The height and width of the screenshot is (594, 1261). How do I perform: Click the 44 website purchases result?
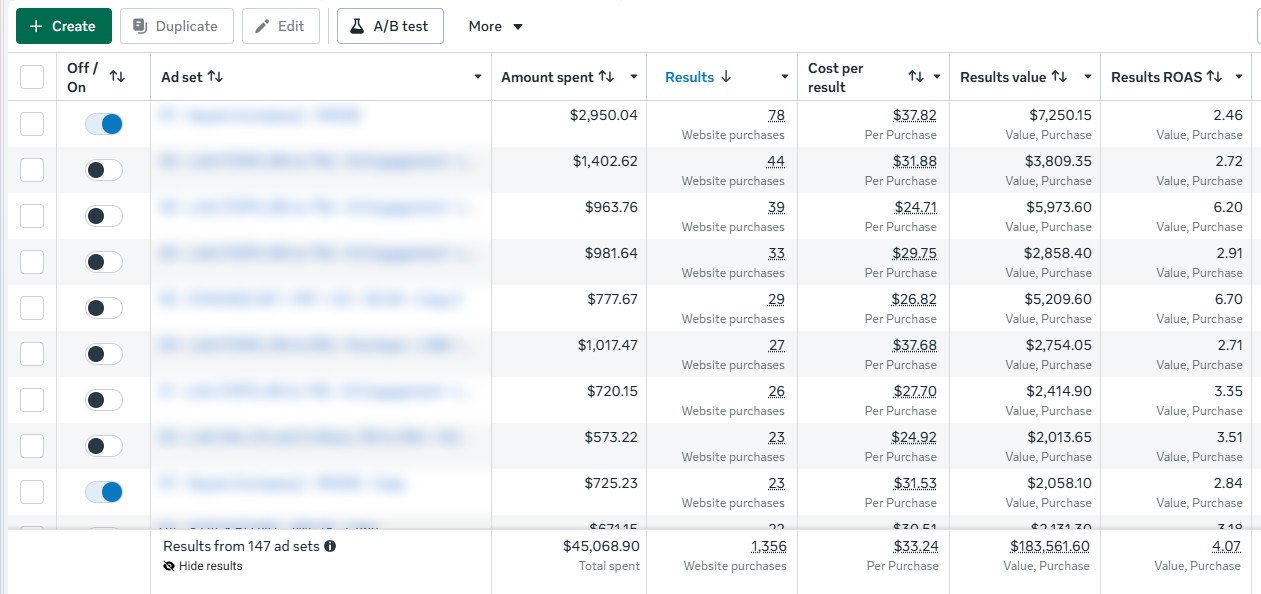[x=776, y=162]
